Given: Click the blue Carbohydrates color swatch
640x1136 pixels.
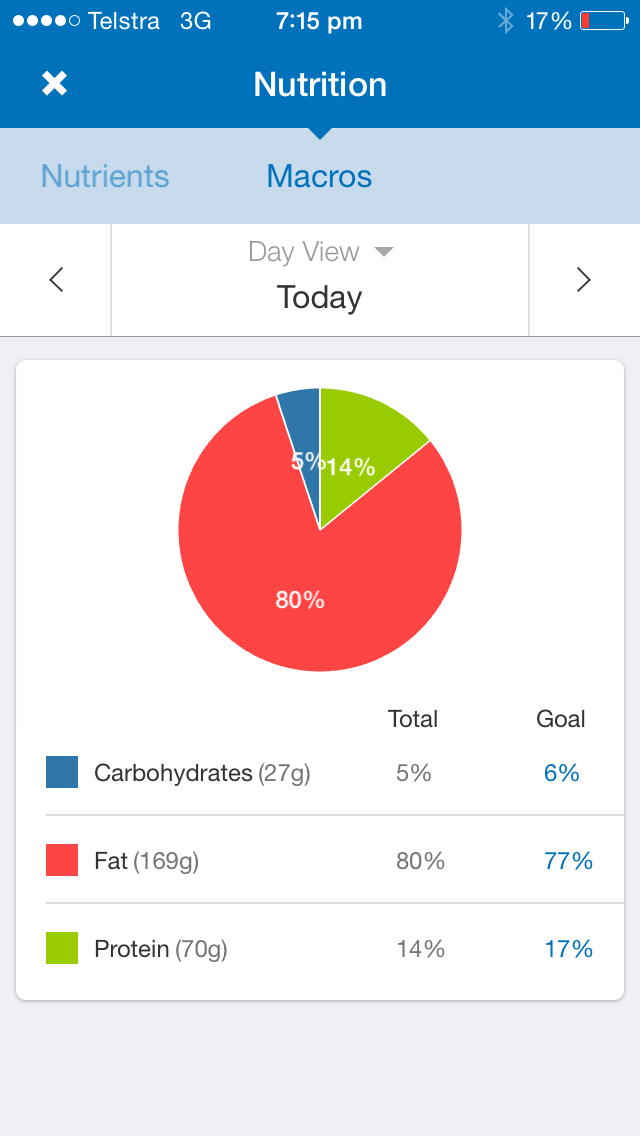Looking at the screenshot, I should coord(62,772).
